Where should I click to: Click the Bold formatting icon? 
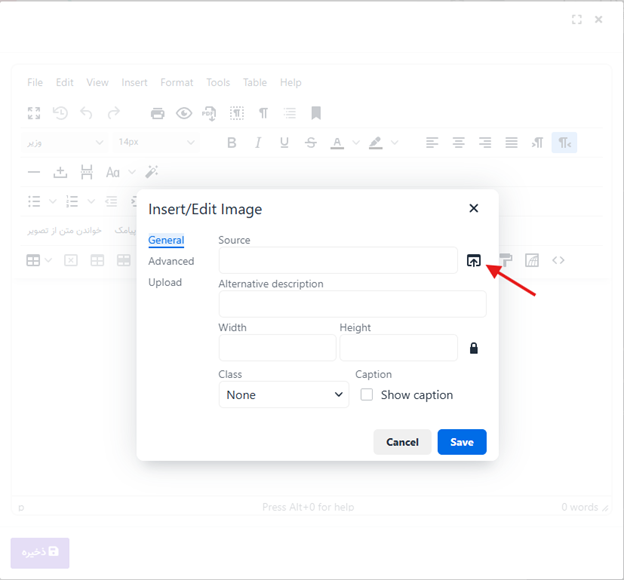coord(232,143)
